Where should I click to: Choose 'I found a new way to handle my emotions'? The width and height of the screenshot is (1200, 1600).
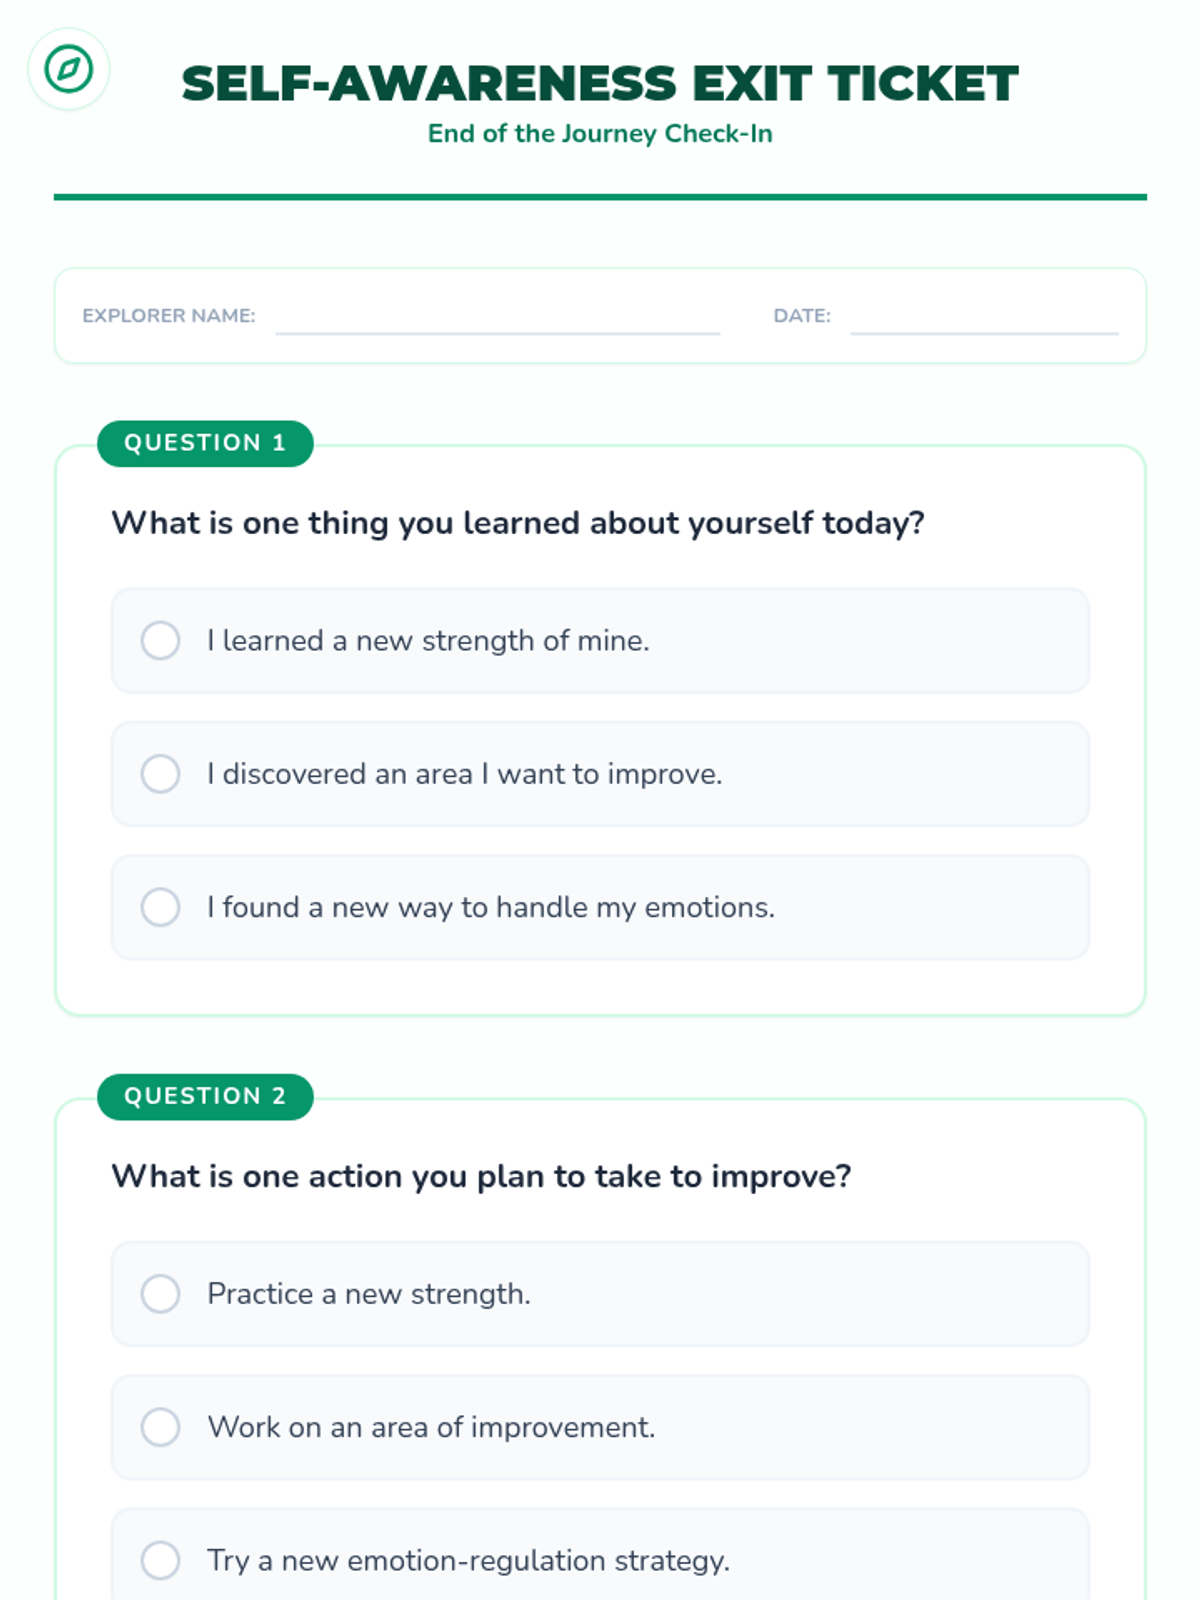coord(160,907)
